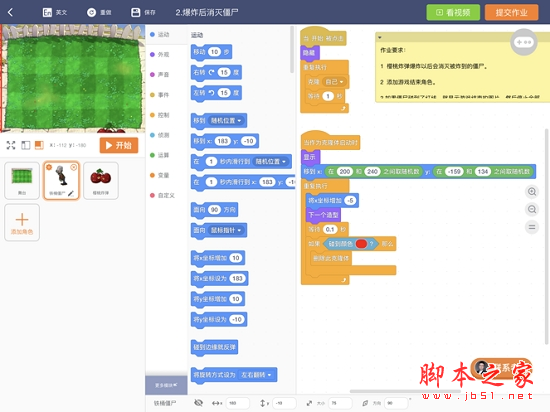The height and width of the screenshot is (412, 550).
Task: Edit the 0.1 seconds wait value
Action: (x=330, y=229)
